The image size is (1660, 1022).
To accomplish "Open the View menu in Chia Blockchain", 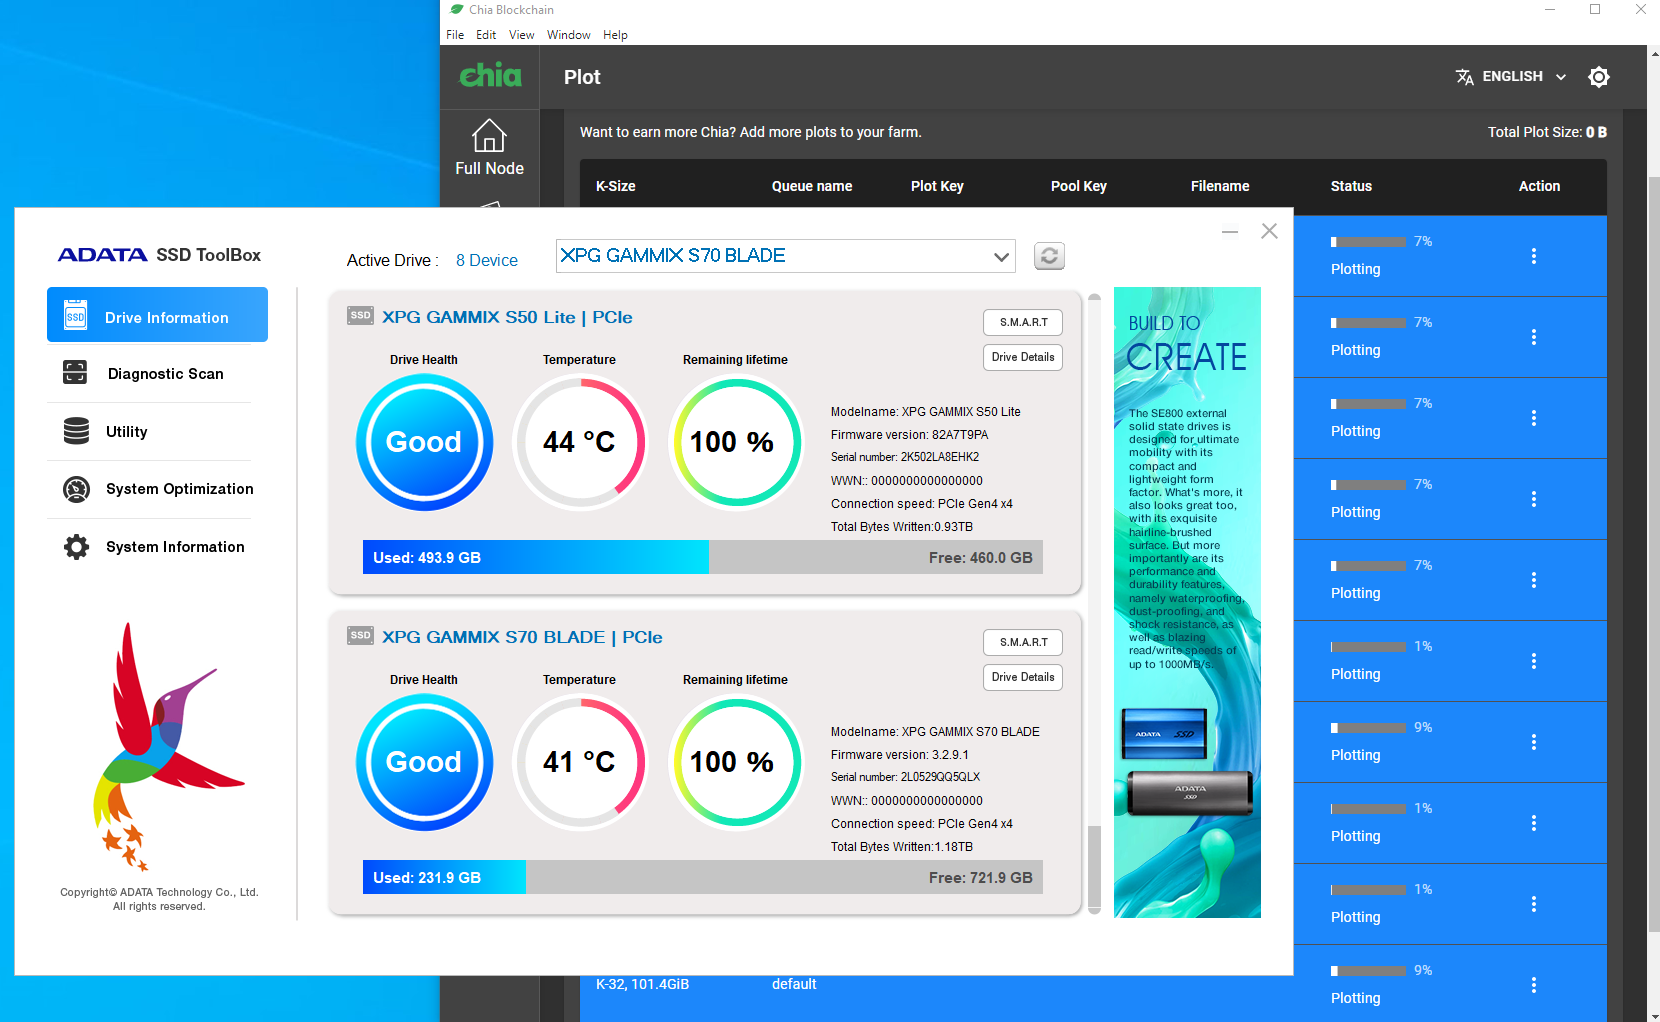I will pos(521,35).
